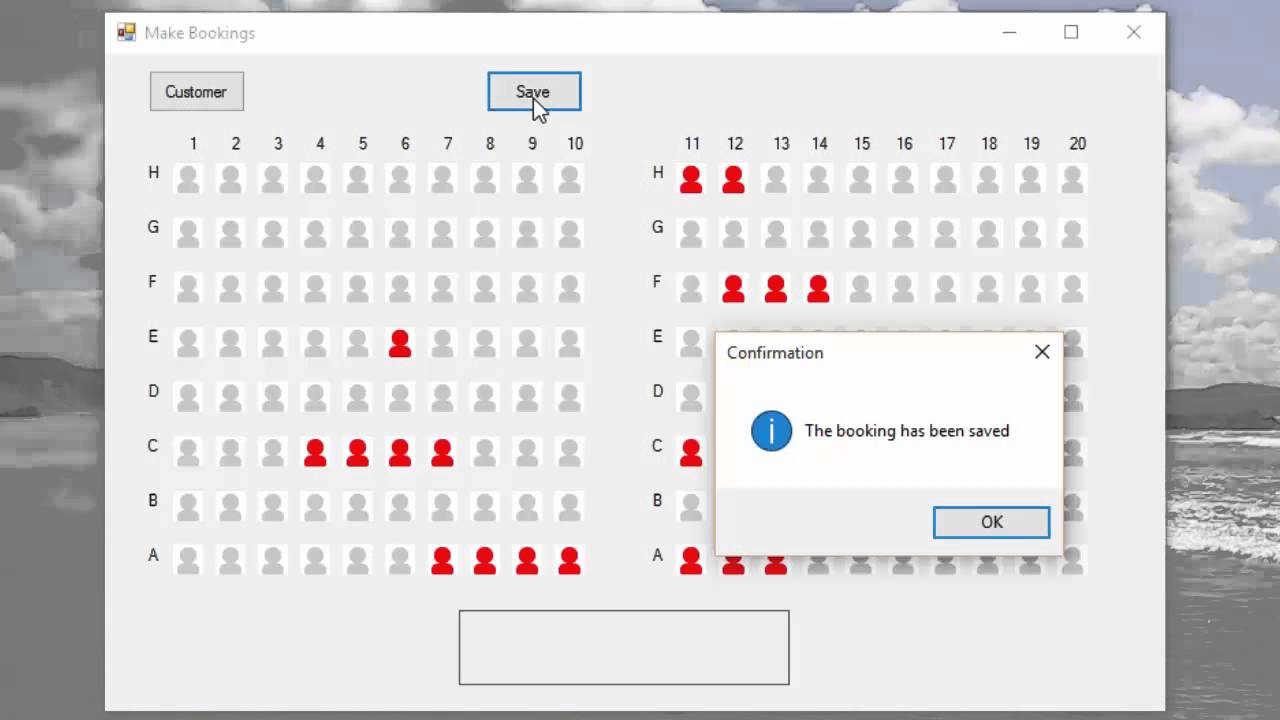Select the red seat F12
This screenshot has width=1280, height=720.
click(733, 288)
